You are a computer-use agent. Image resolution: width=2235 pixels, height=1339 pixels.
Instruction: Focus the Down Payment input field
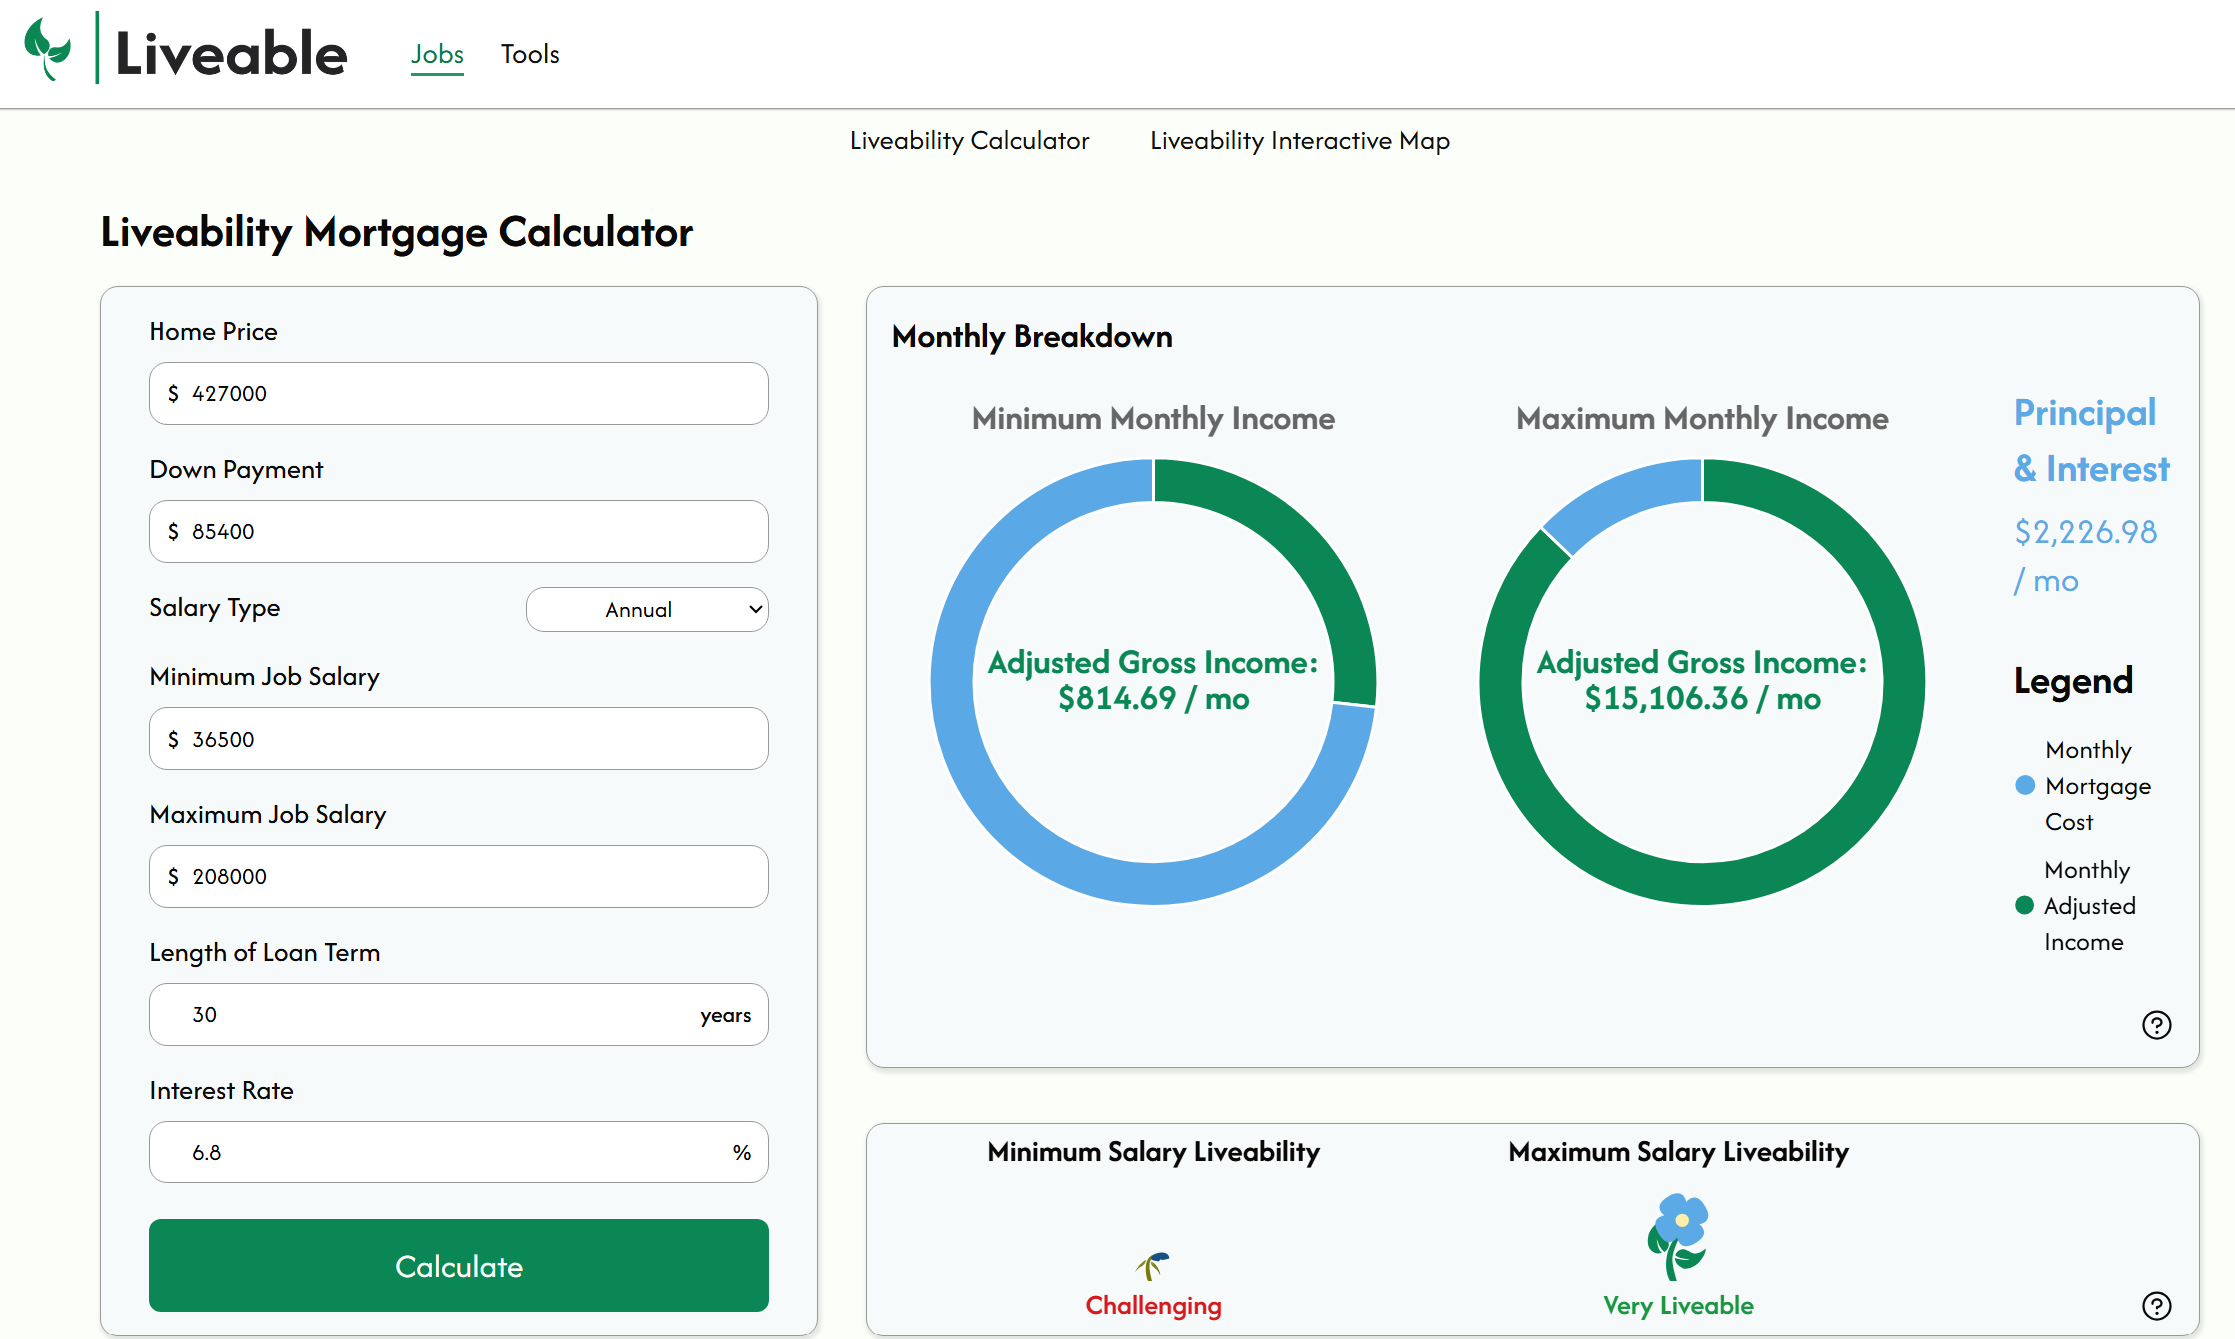point(459,531)
